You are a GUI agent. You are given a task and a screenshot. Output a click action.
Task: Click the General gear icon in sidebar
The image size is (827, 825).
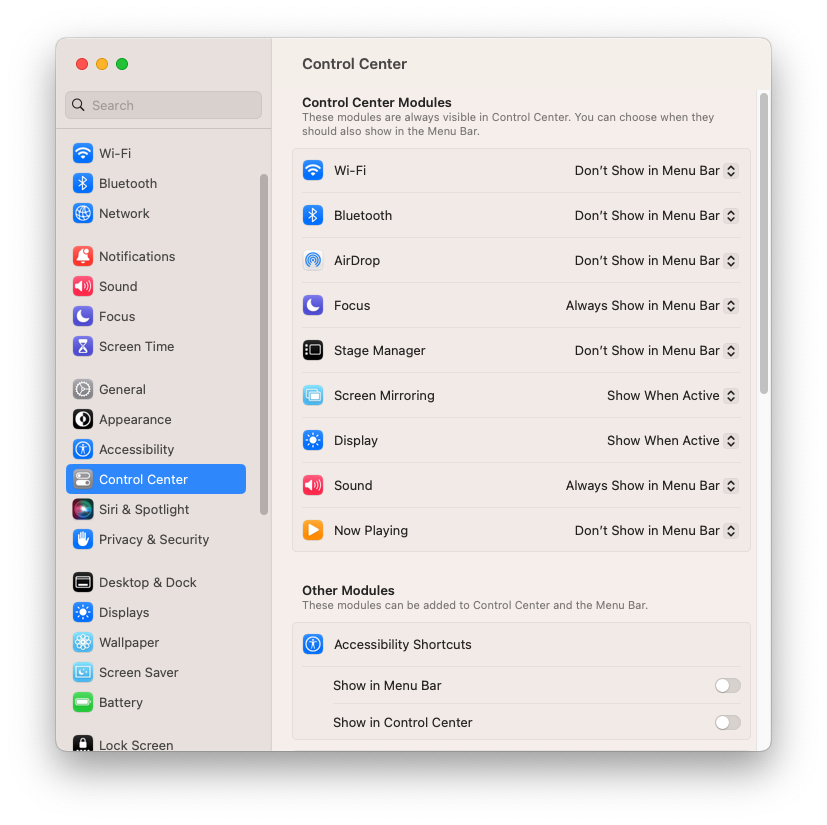(83, 389)
